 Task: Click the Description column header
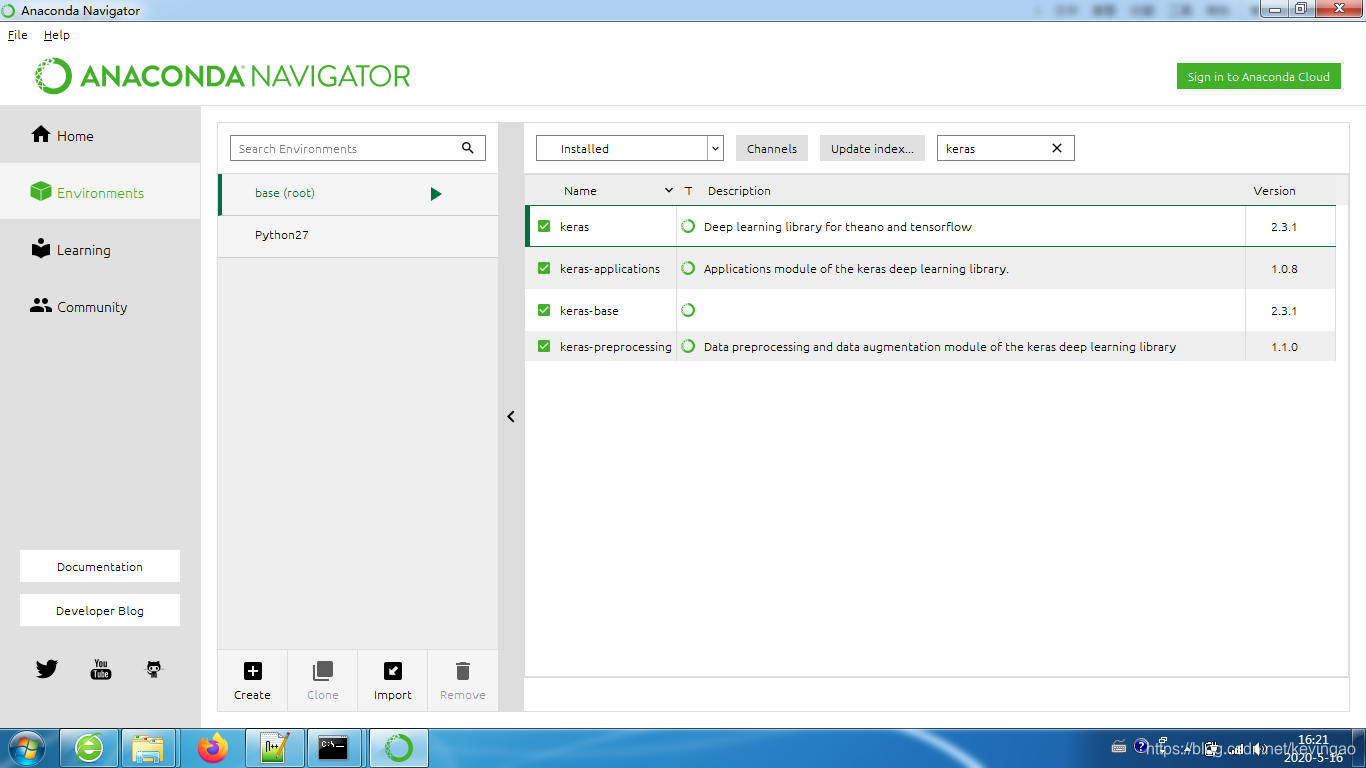point(739,190)
